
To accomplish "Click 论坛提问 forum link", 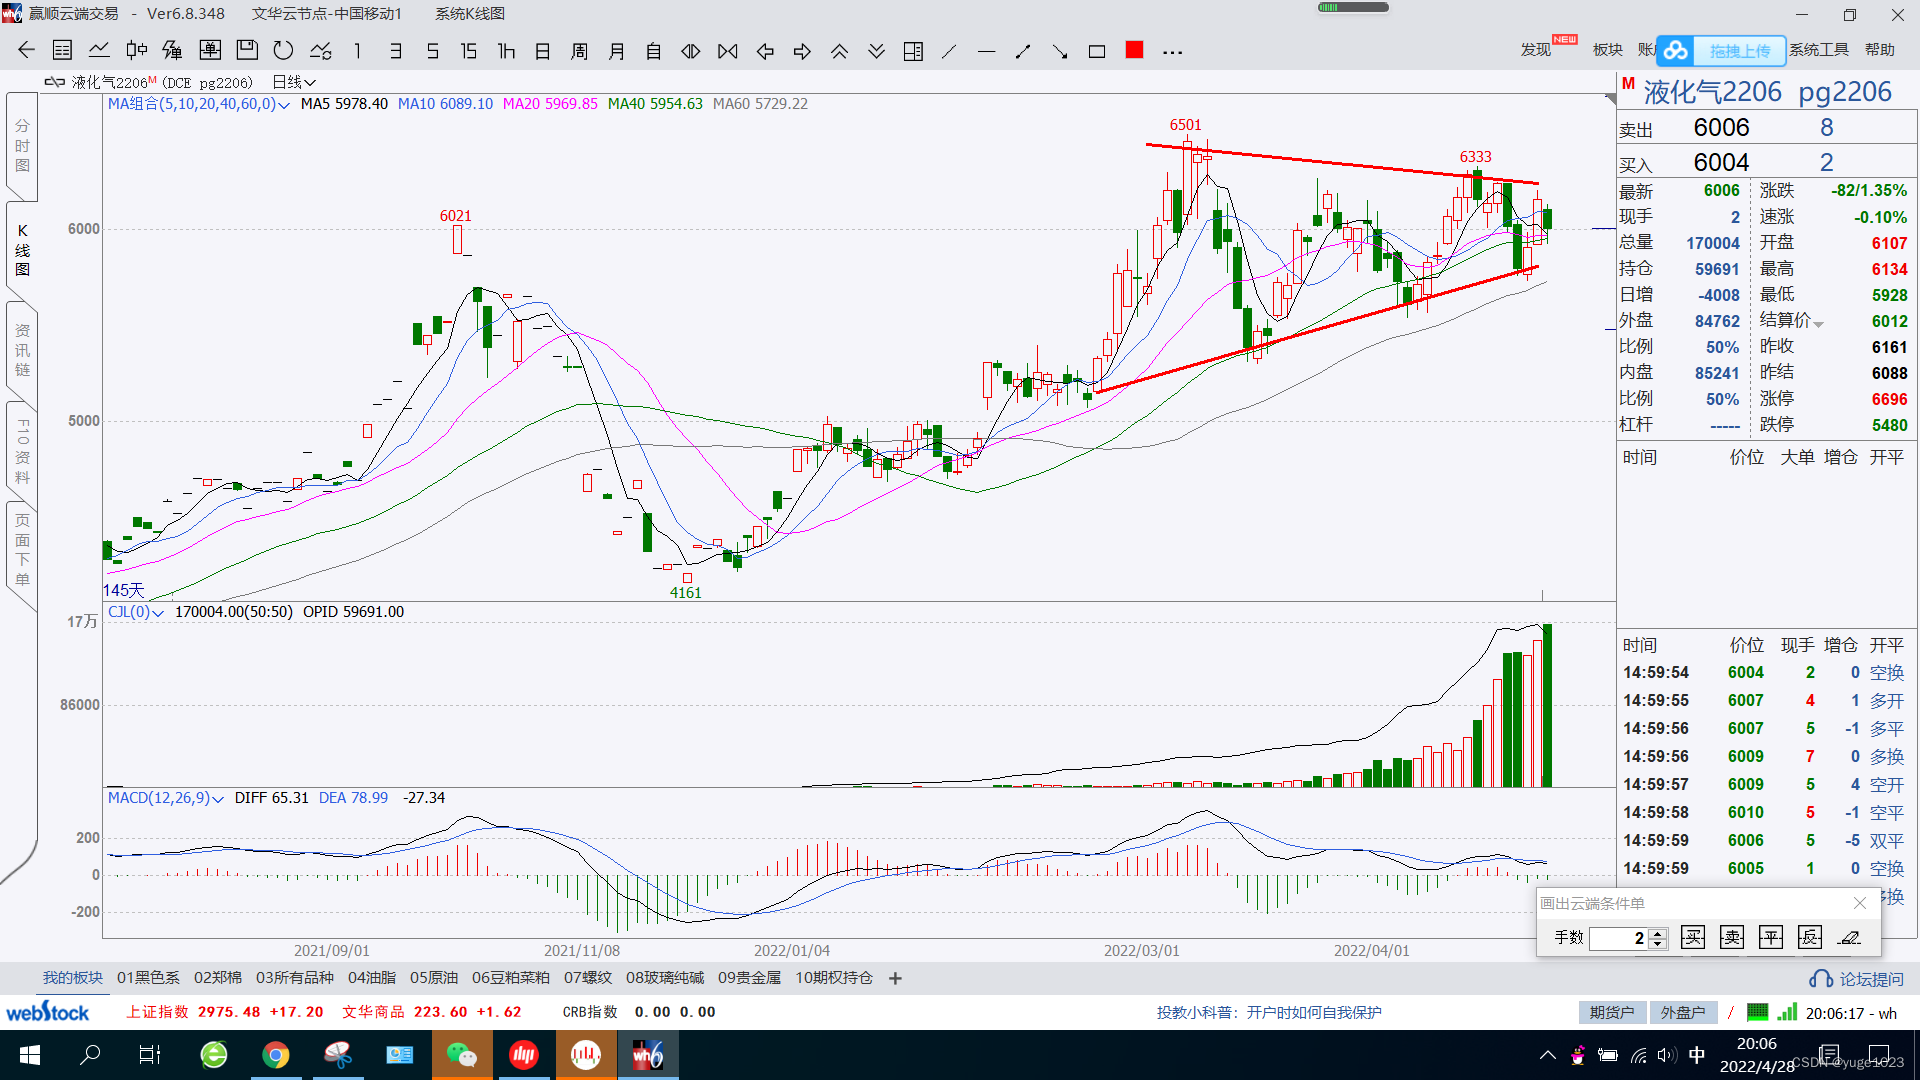I will (1857, 979).
